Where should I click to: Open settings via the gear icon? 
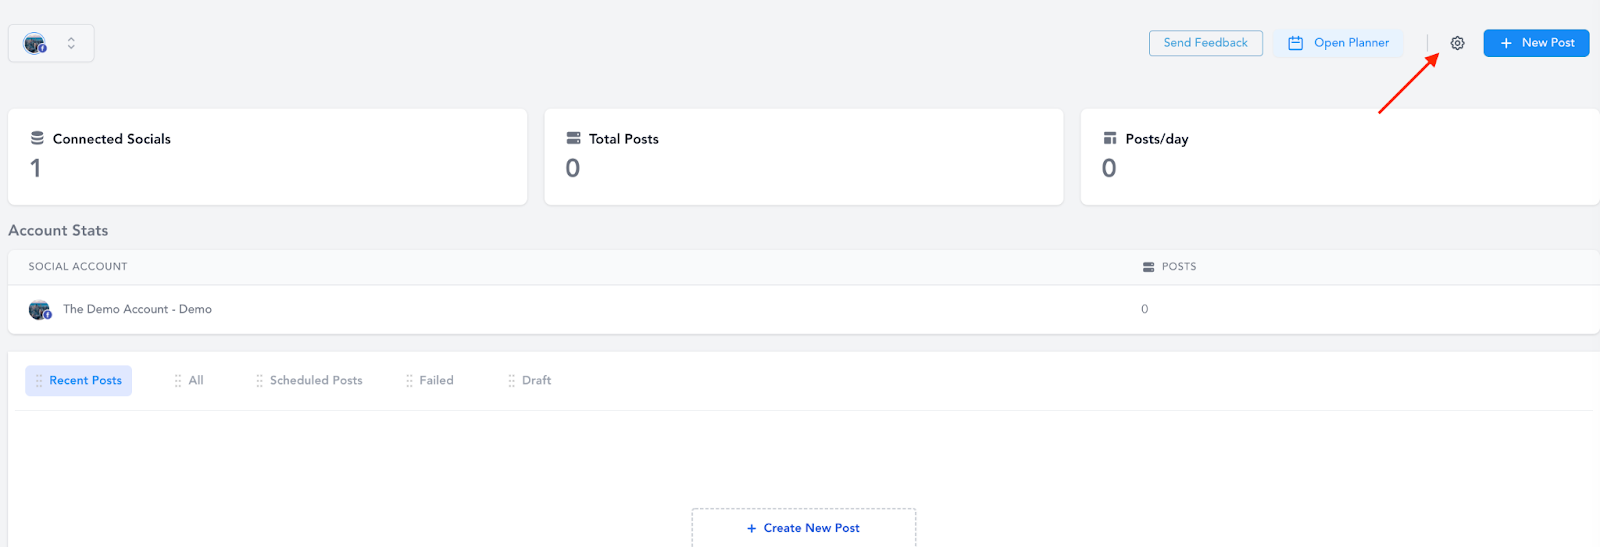click(1457, 43)
